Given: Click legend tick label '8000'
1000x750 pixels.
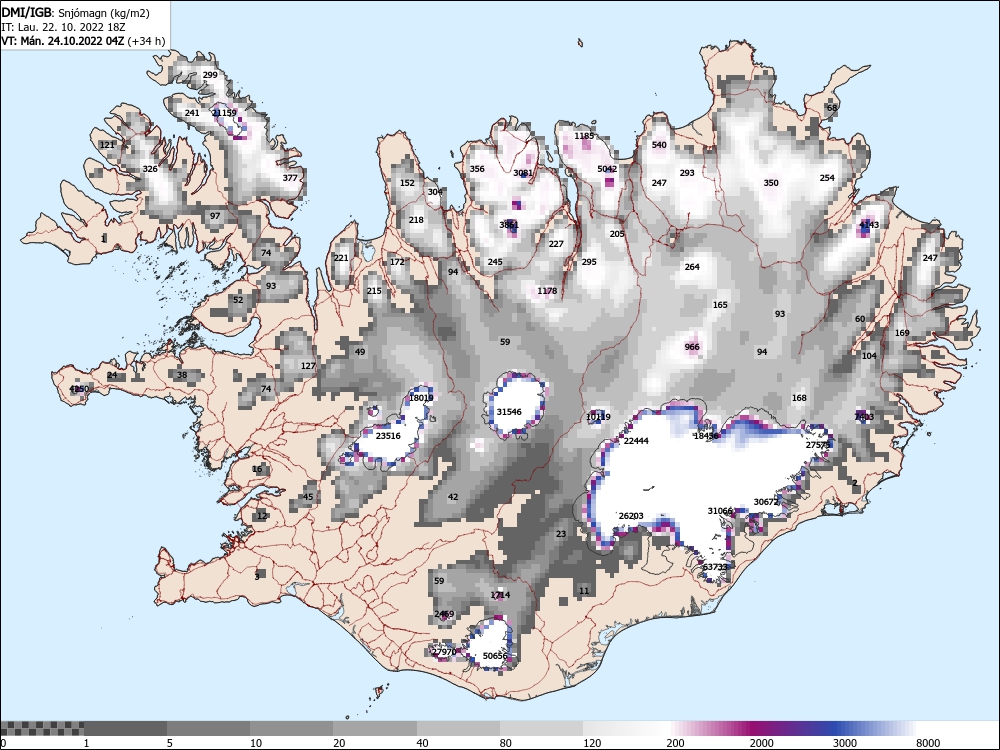Looking at the screenshot, I should tap(928, 743).
